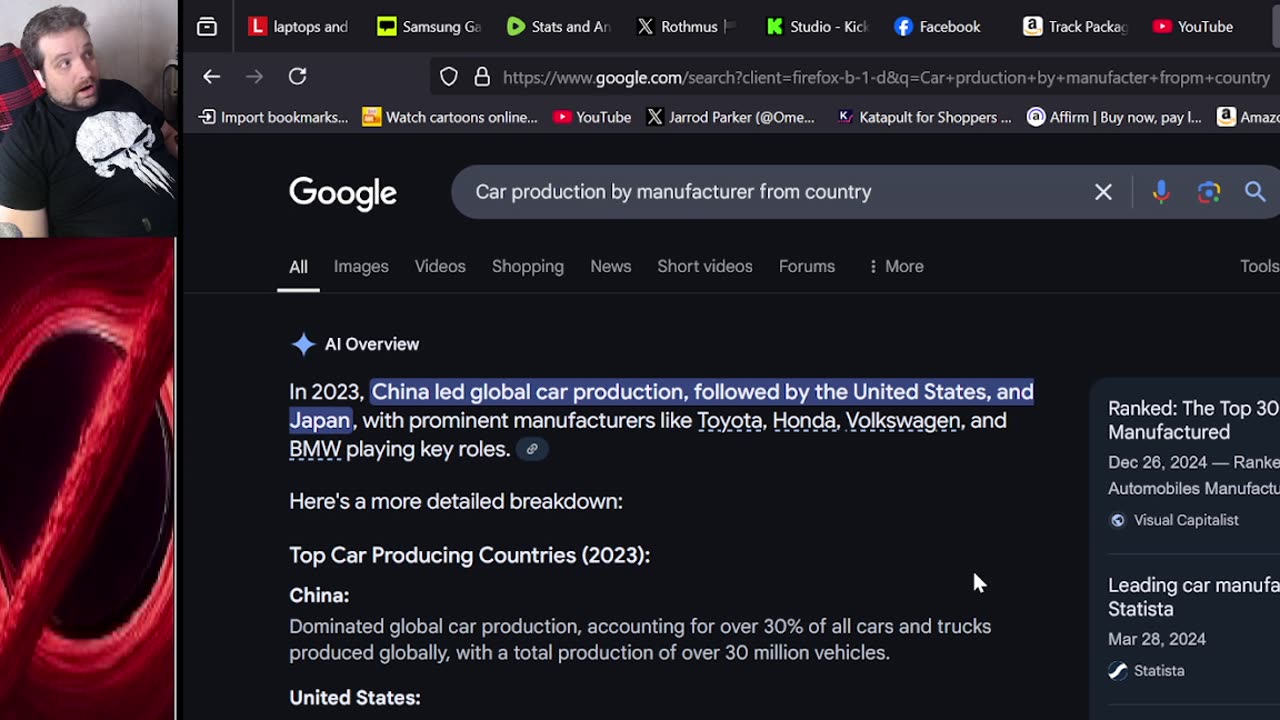Clear the search query with X
Image resolution: width=1280 pixels, height=720 pixels.
pos(1103,192)
